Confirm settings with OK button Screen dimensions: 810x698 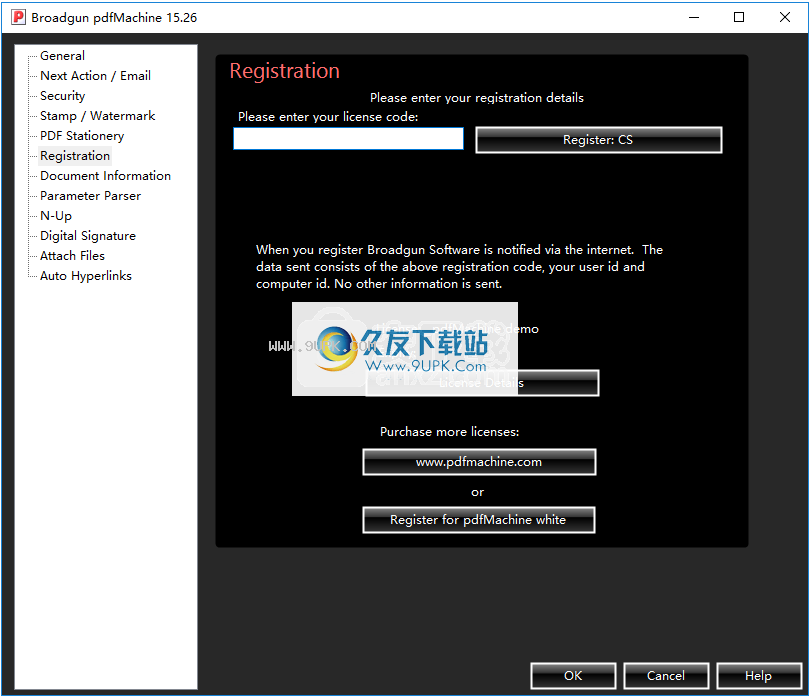[573, 676]
